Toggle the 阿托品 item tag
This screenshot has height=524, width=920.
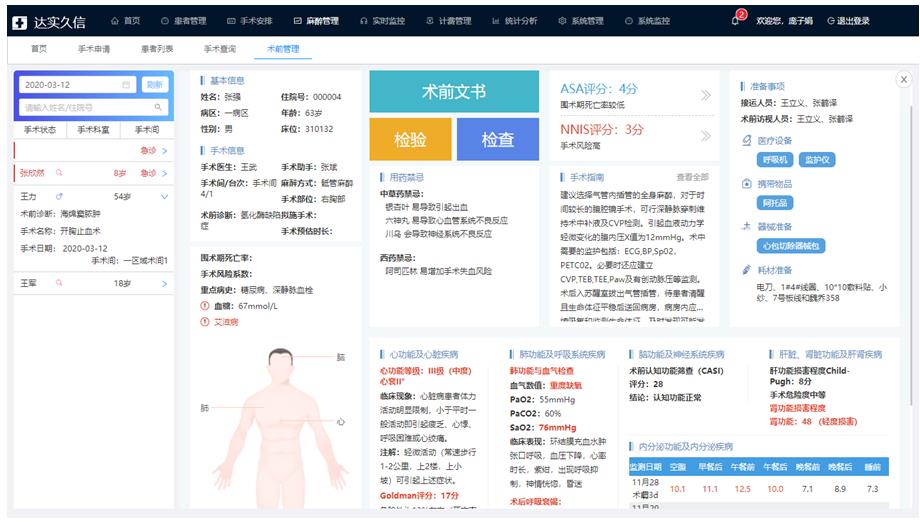coord(776,203)
